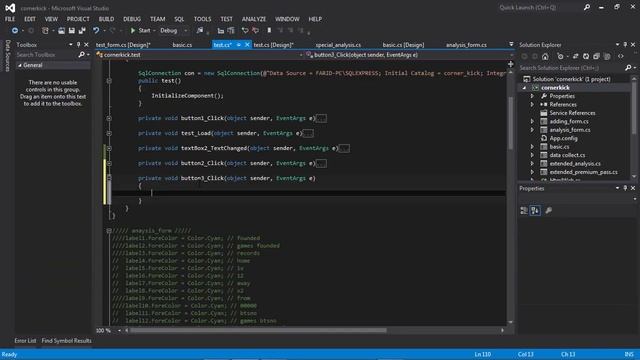This screenshot has height=360, width=640.
Task: Select App.config in Solution Explorer
Action: coord(563,138)
